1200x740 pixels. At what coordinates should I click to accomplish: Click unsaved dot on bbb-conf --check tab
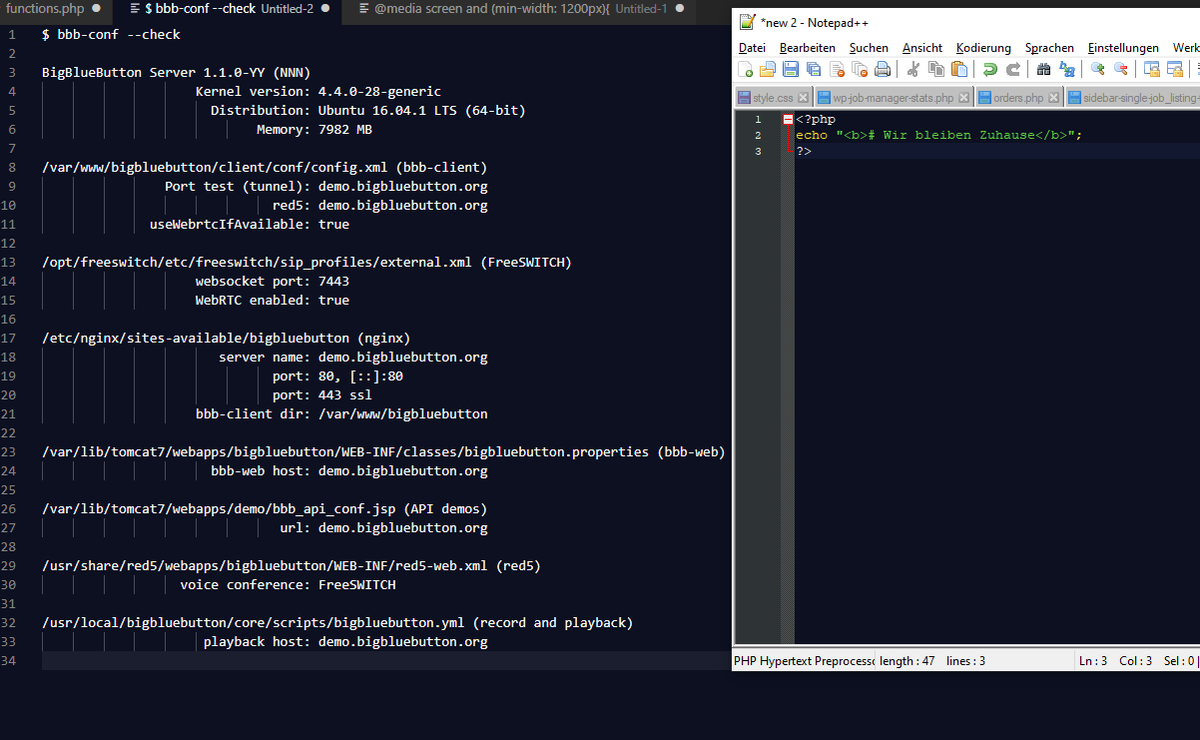tap(325, 8)
